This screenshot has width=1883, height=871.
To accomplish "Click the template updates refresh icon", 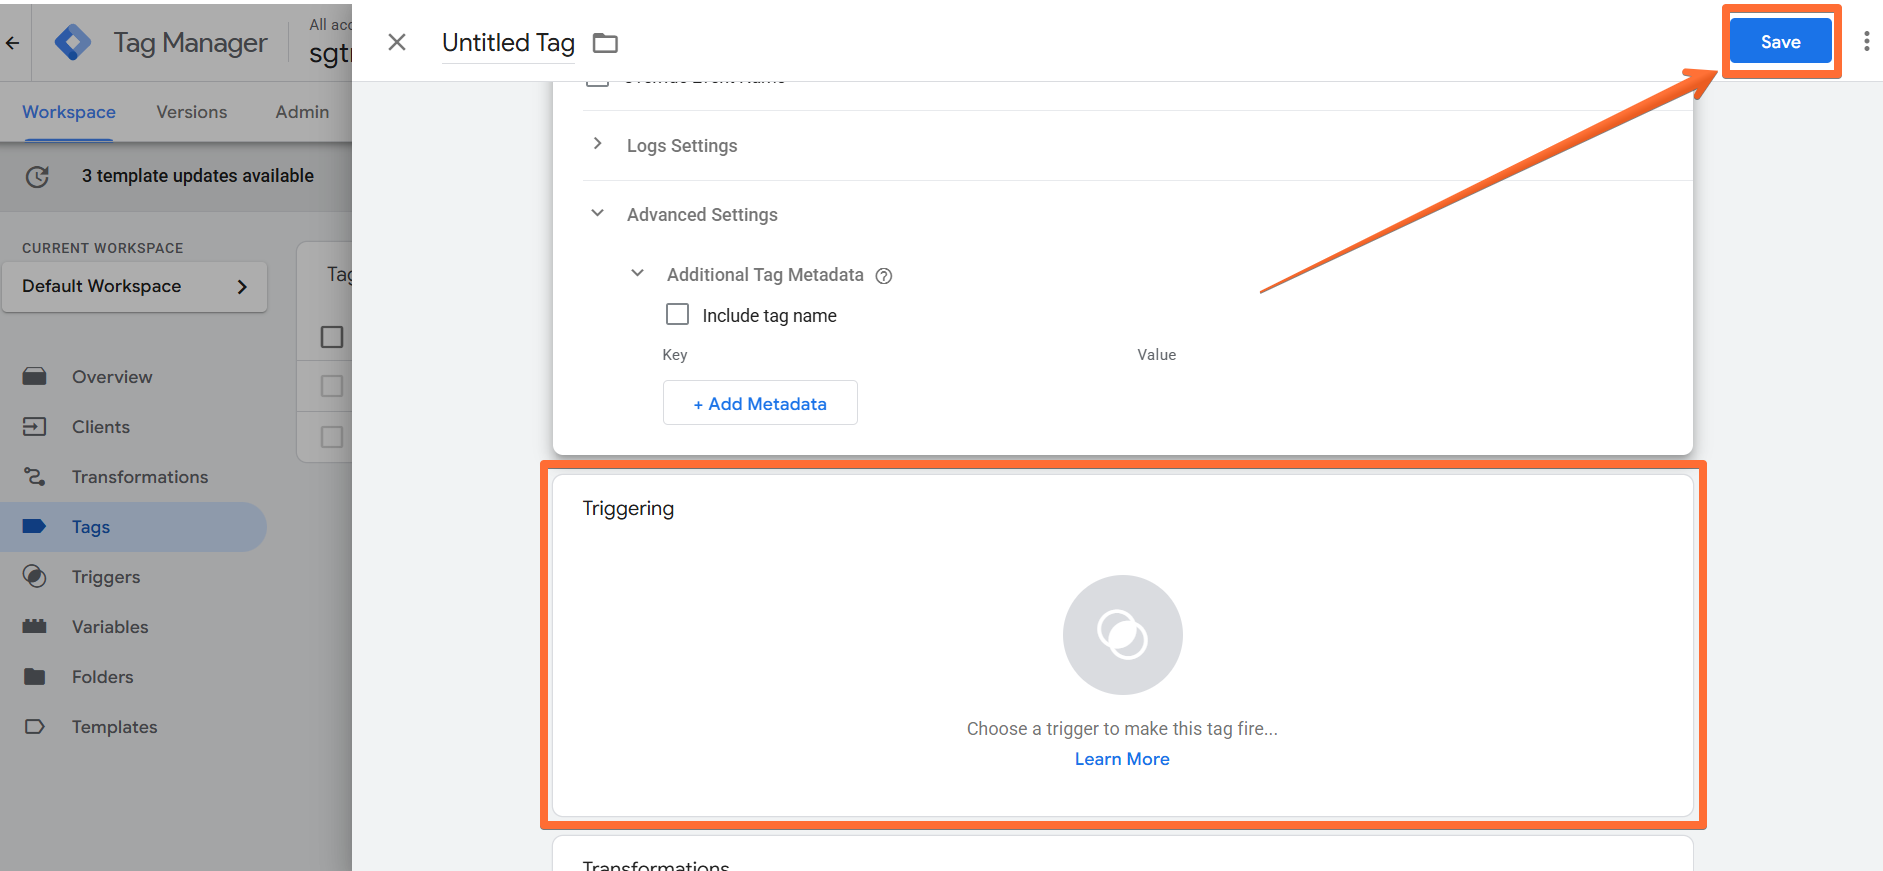I will (x=37, y=177).
